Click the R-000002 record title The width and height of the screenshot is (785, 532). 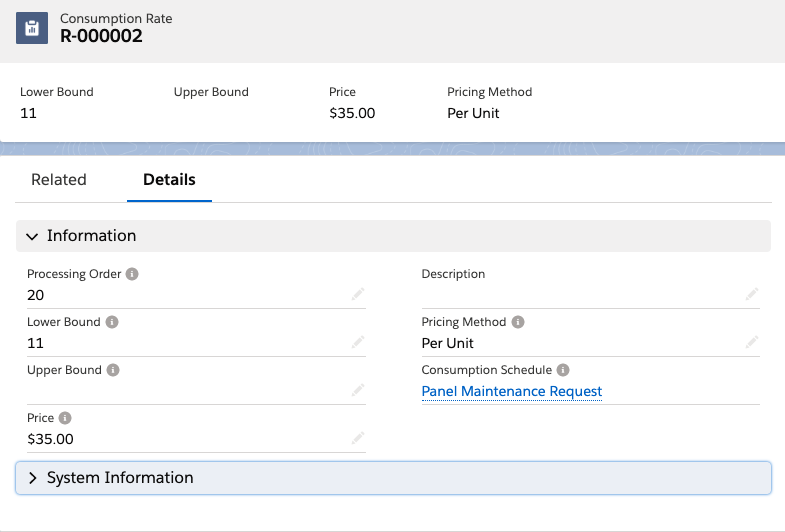coord(101,36)
